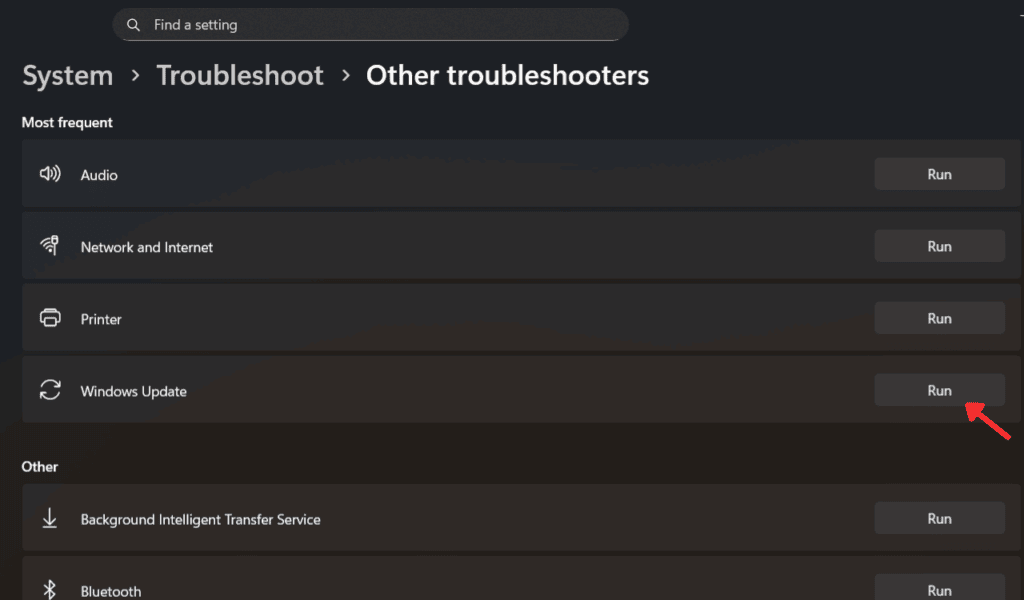Click the Network and Internet Wi-Fi icon
The width and height of the screenshot is (1024, 600).
[x=49, y=246]
